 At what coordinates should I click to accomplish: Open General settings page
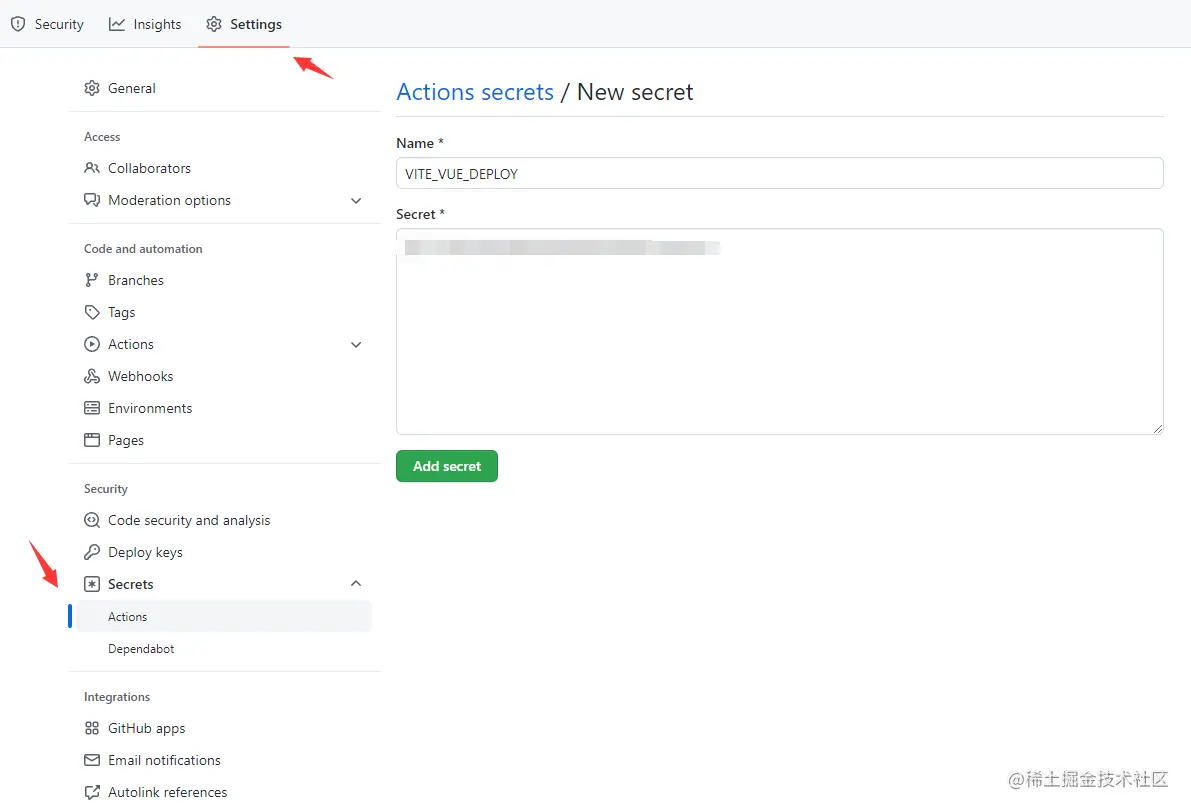[224, 88]
